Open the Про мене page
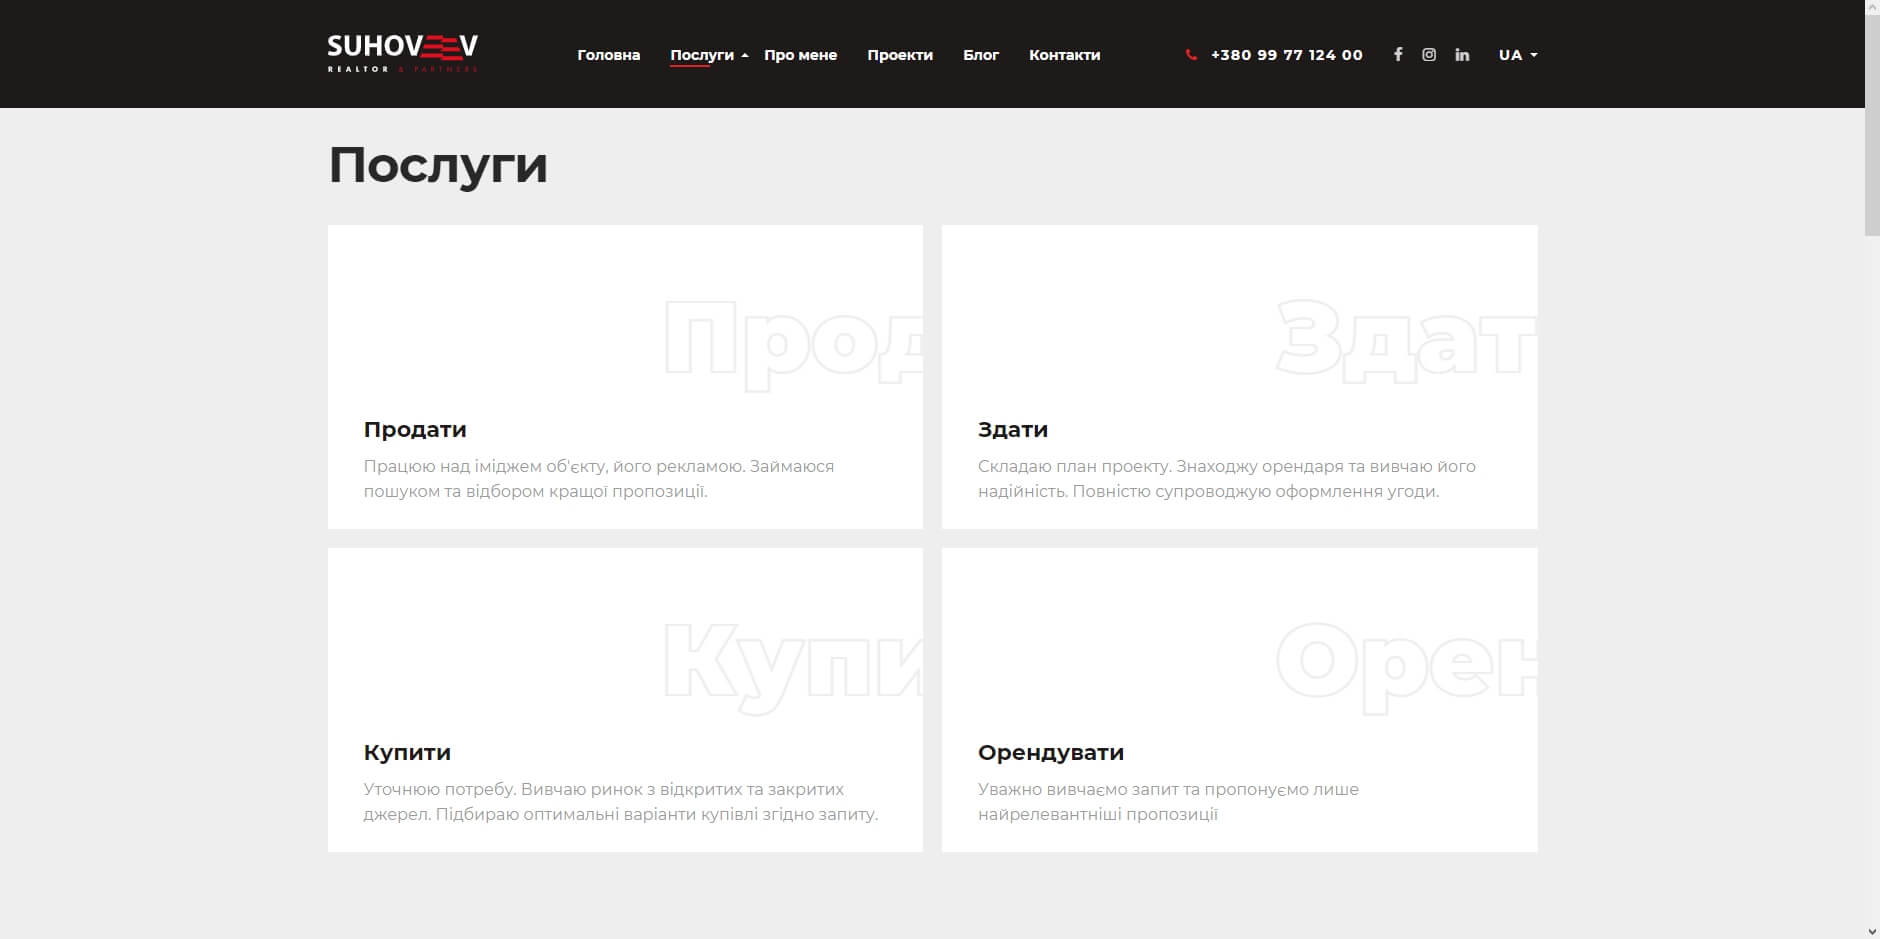1880x939 pixels. pyautogui.click(x=800, y=55)
